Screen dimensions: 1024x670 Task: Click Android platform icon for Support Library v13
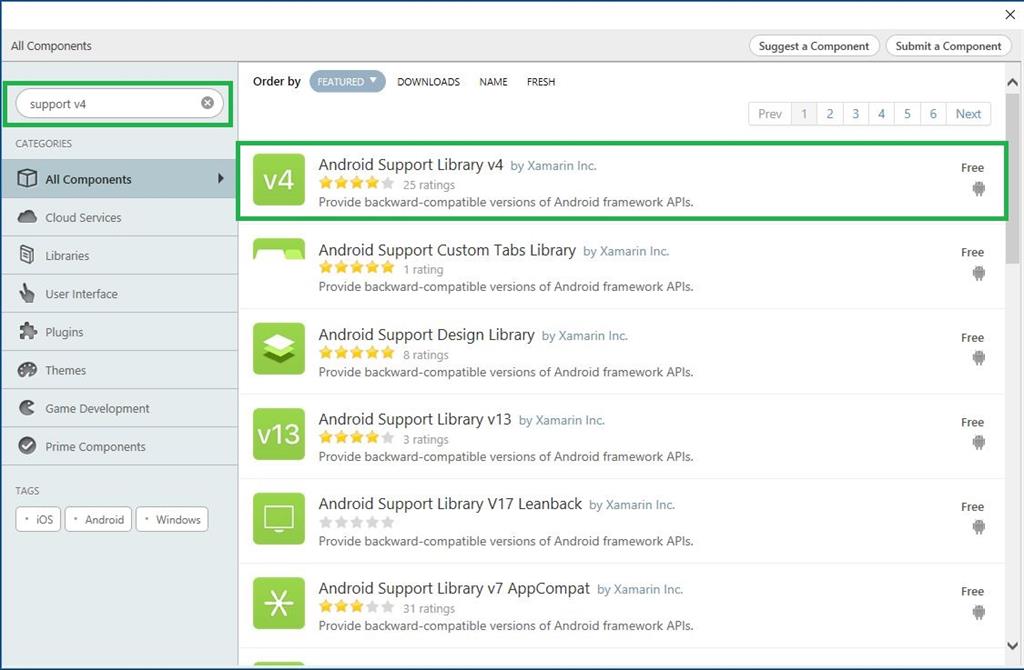[978, 442]
